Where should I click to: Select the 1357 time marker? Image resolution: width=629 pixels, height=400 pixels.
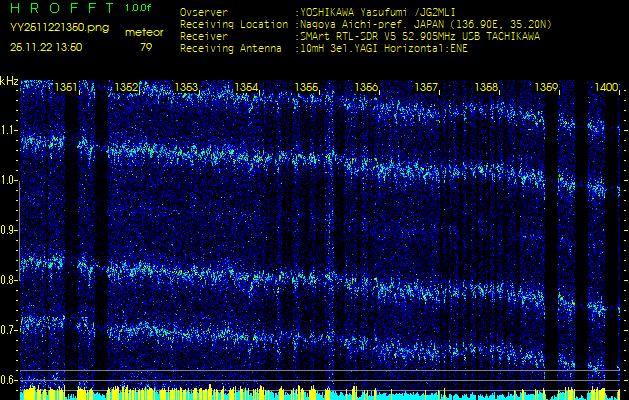click(427, 88)
